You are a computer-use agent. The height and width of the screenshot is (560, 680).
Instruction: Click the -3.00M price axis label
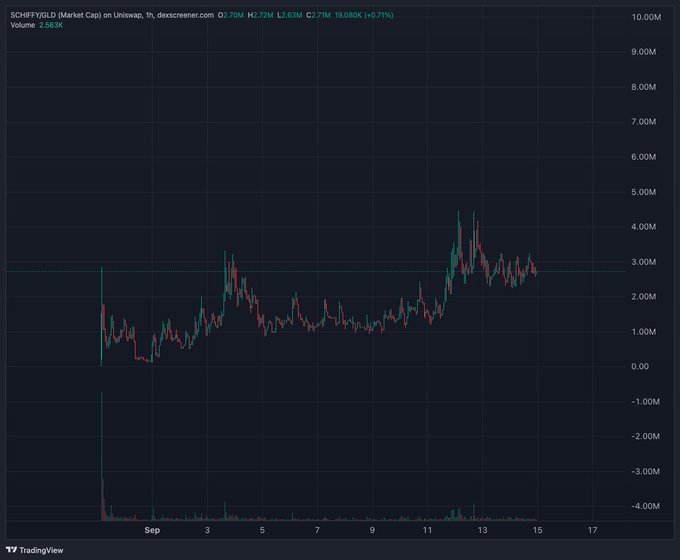point(645,472)
